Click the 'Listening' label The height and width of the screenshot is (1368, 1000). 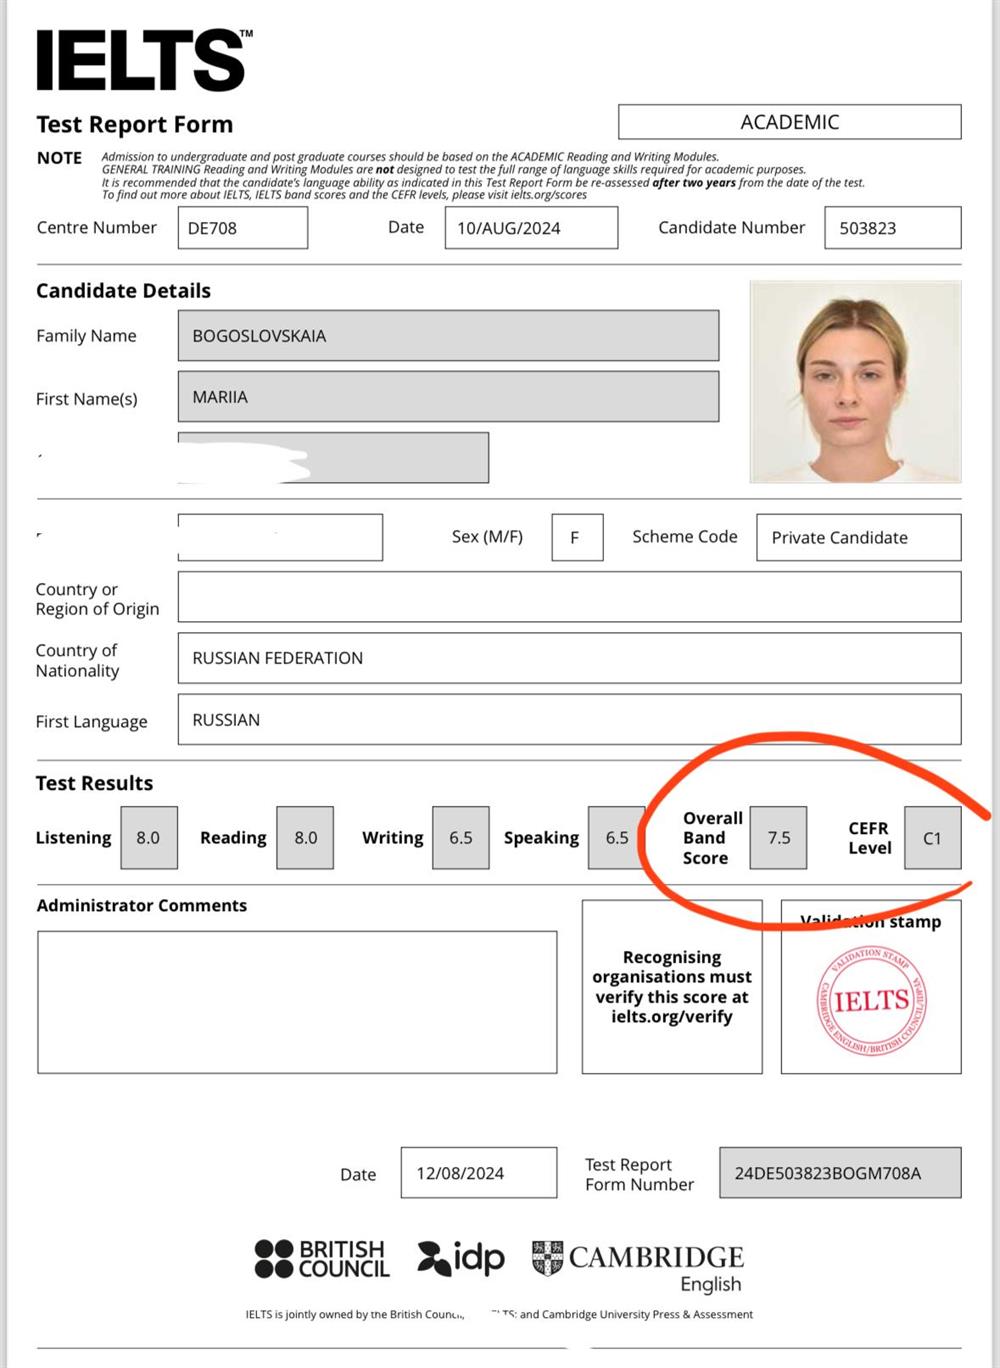74,838
